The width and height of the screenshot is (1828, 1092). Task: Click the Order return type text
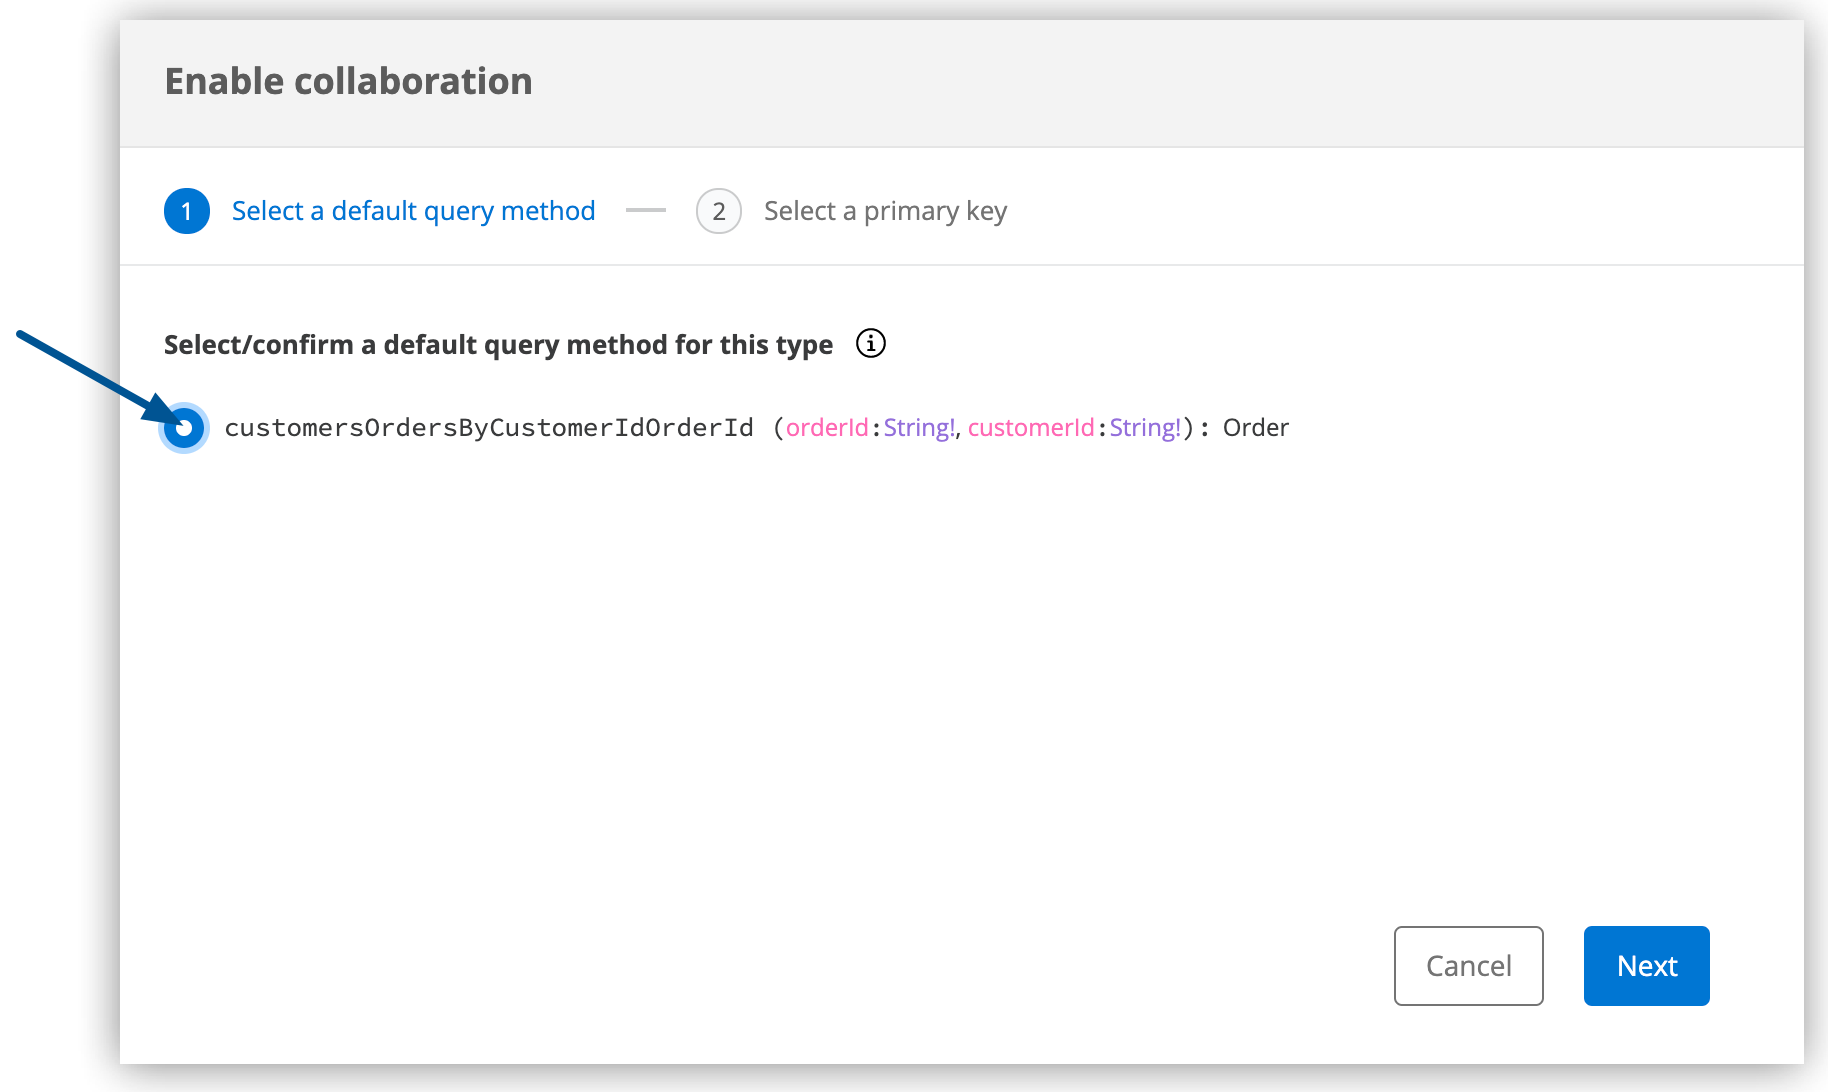[1256, 427]
